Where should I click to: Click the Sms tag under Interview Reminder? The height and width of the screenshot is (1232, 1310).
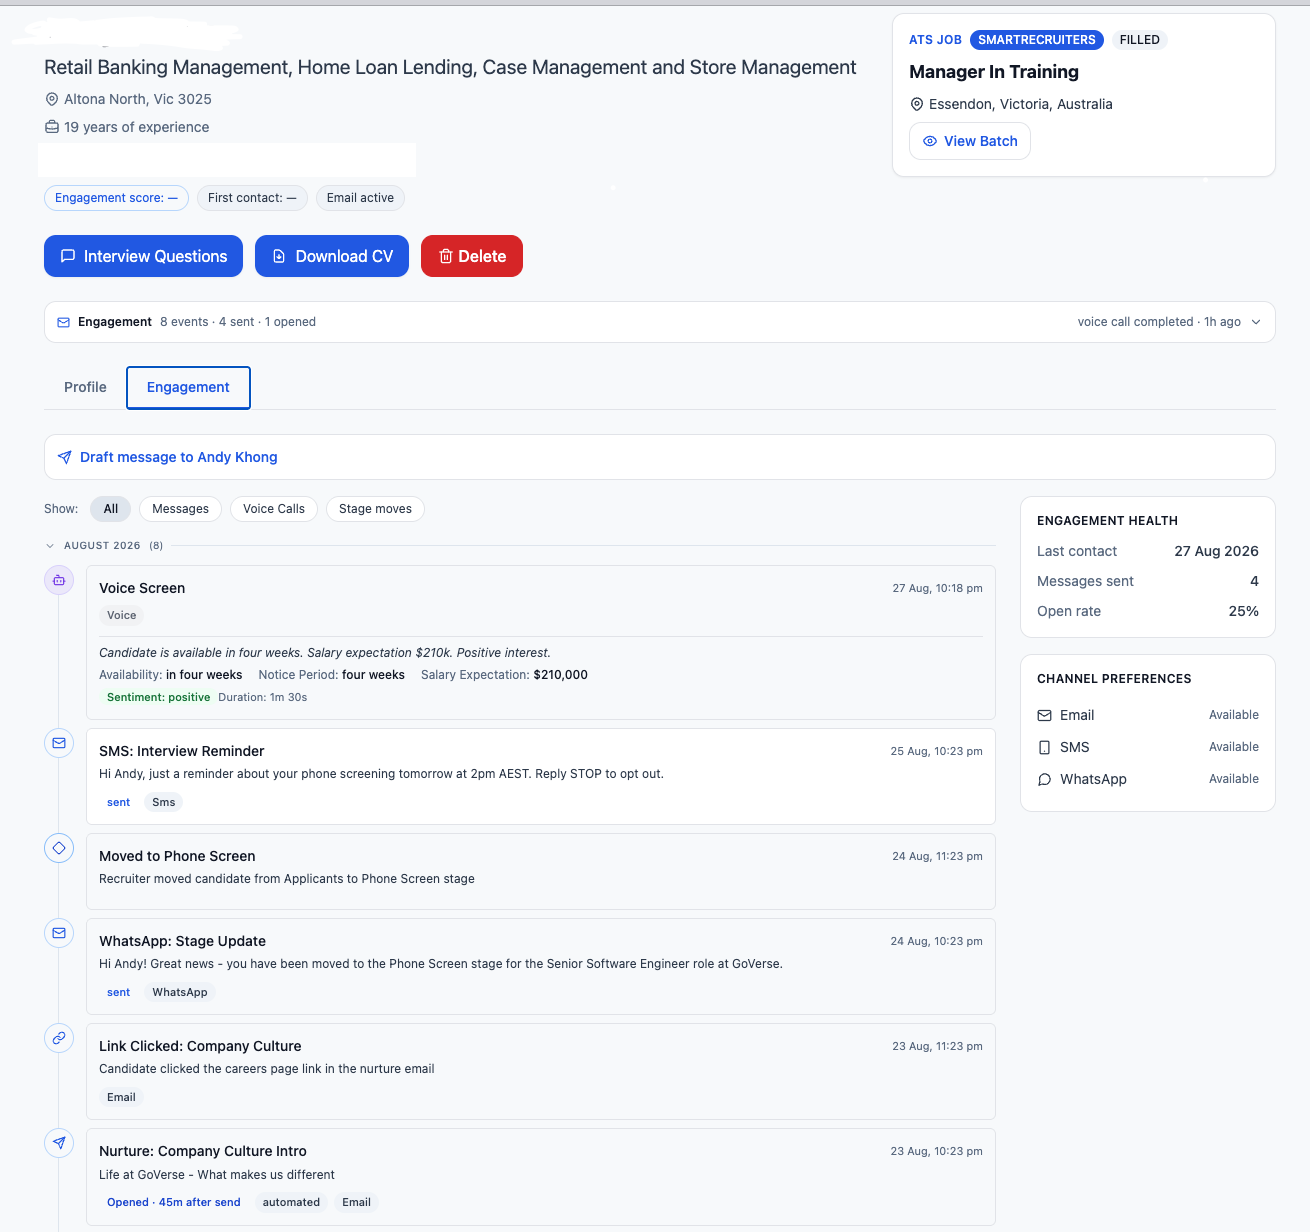point(164,802)
